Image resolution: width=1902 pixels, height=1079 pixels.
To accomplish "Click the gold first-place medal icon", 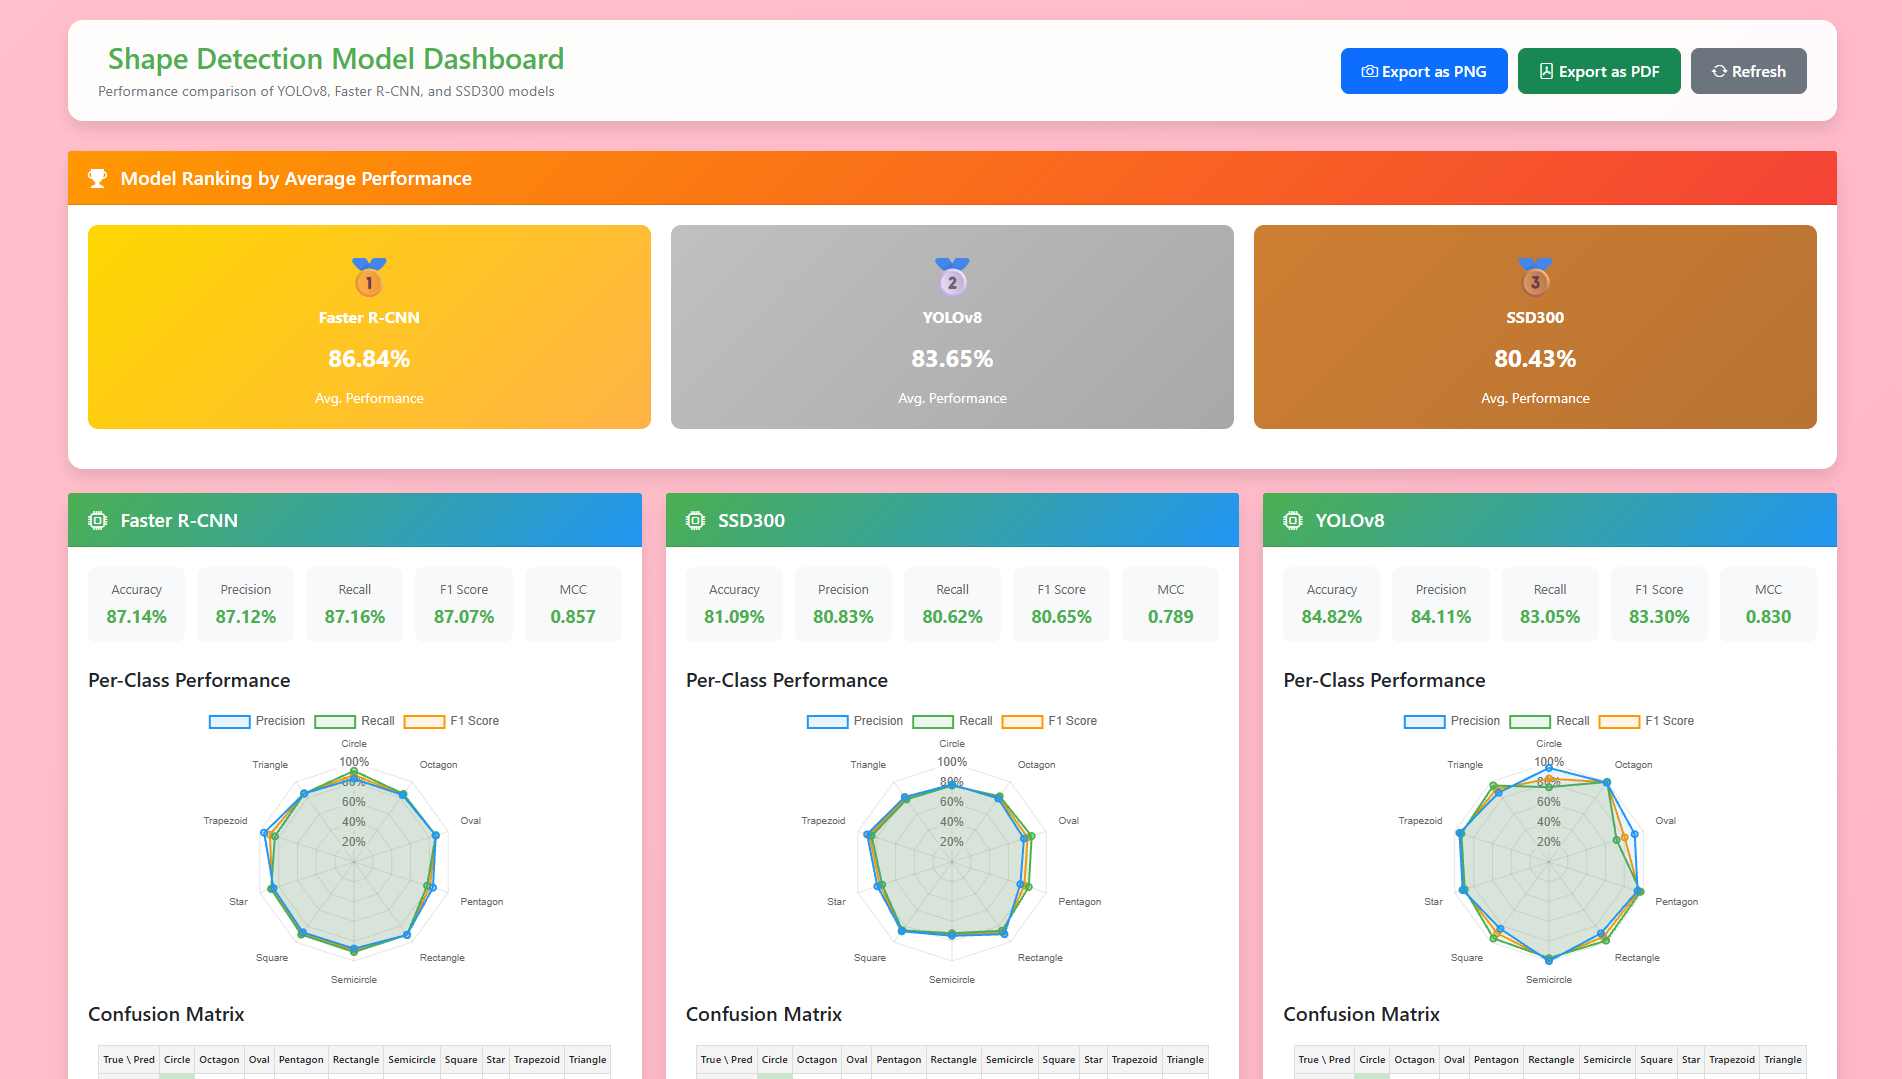I will pos(369,276).
